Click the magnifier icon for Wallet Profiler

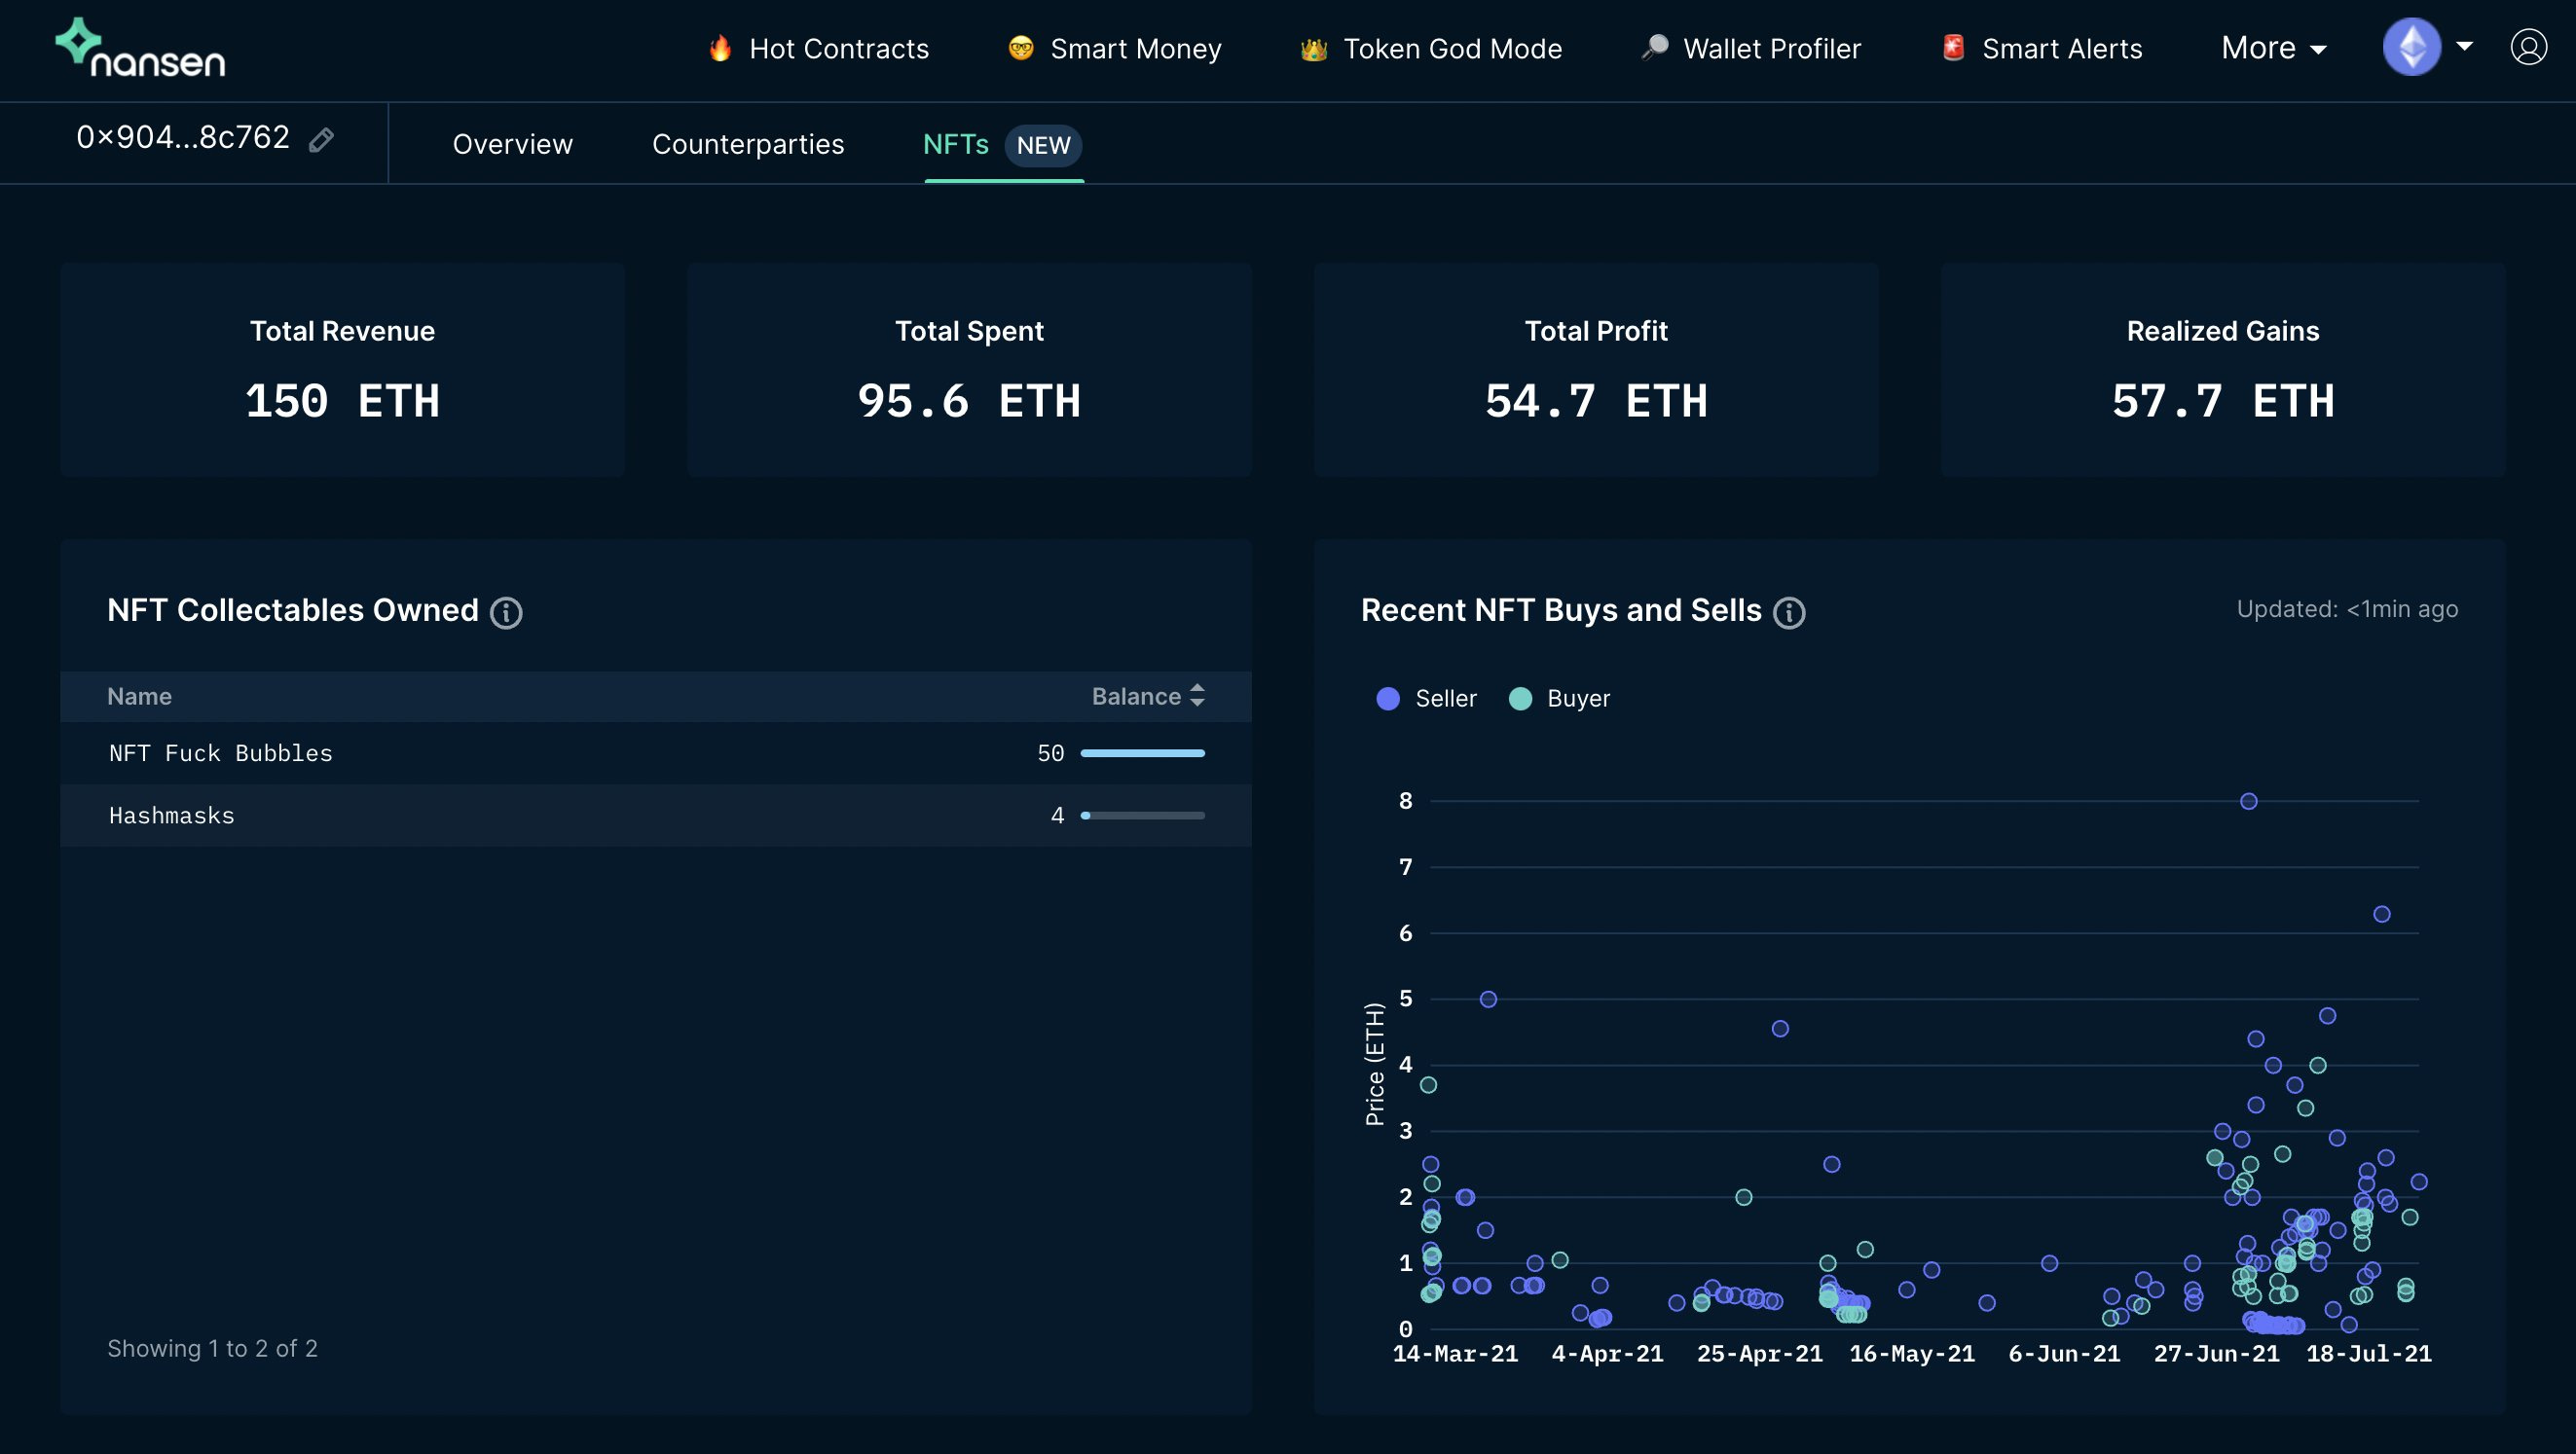[1654, 48]
